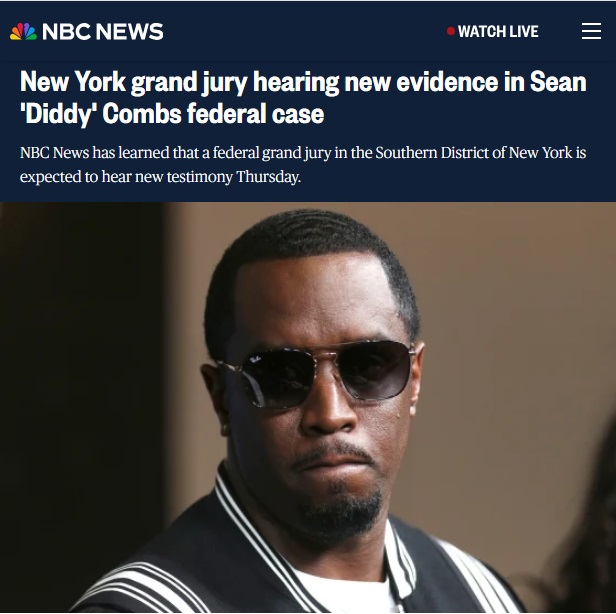Screen dimensions: 616x614
Task: Open the hamburger navigation menu
Action: [591, 31]
